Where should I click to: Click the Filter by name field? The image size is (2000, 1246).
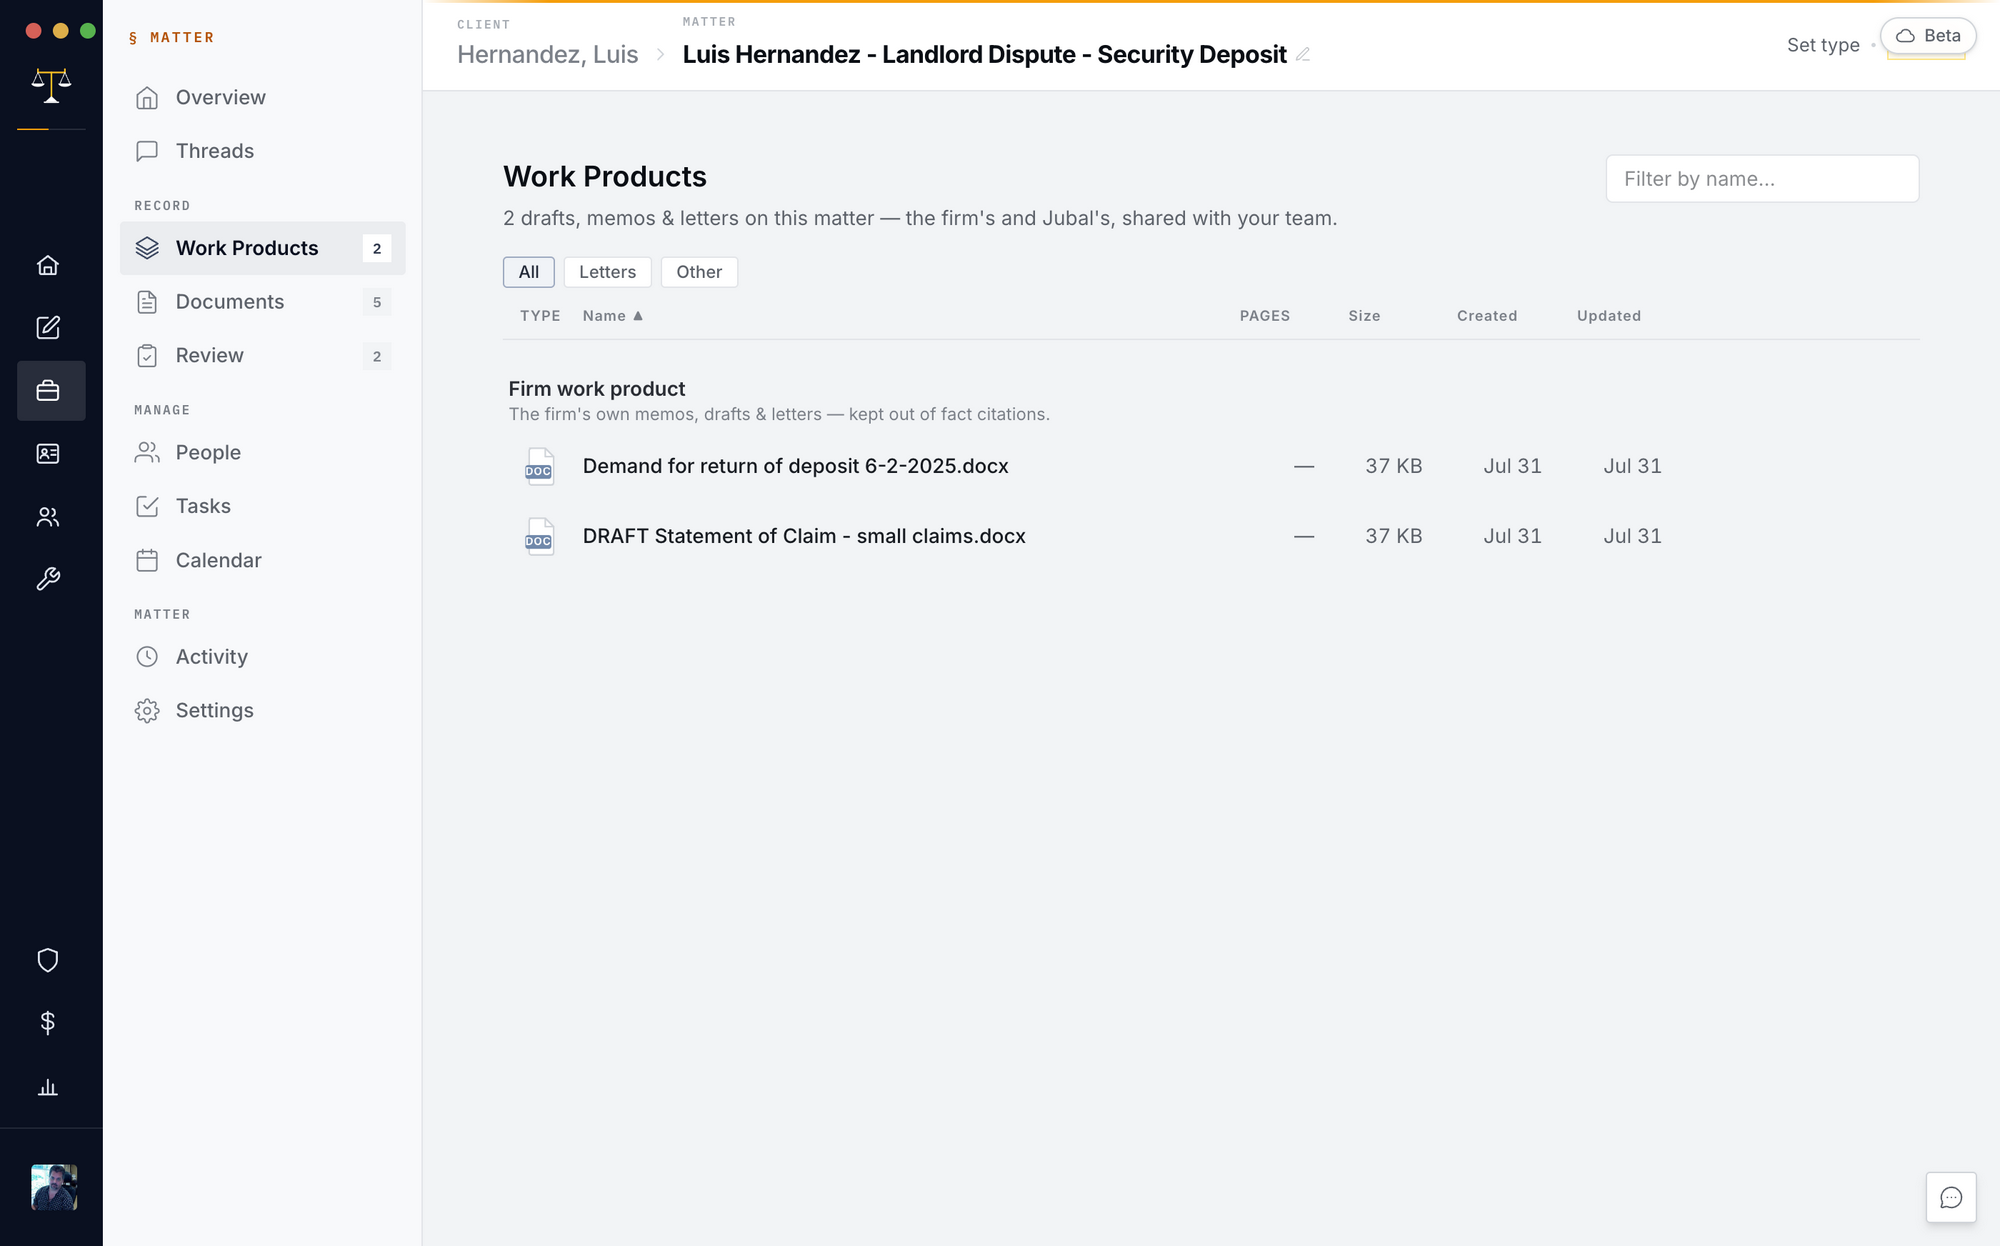(x=1762, y=179)
